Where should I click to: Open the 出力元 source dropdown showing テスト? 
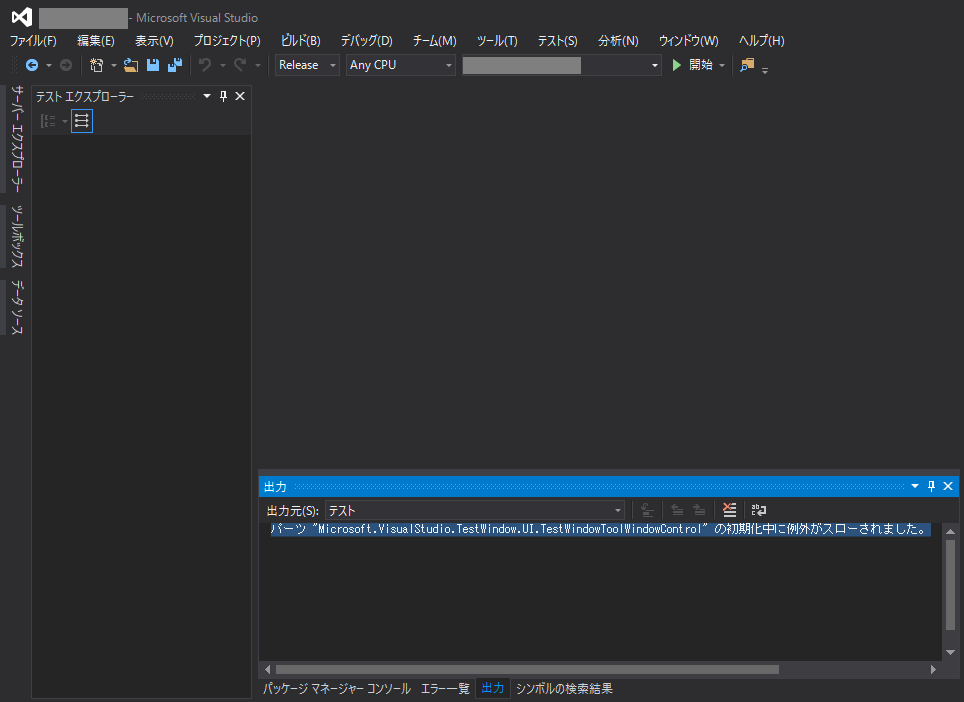pos(475,510)
